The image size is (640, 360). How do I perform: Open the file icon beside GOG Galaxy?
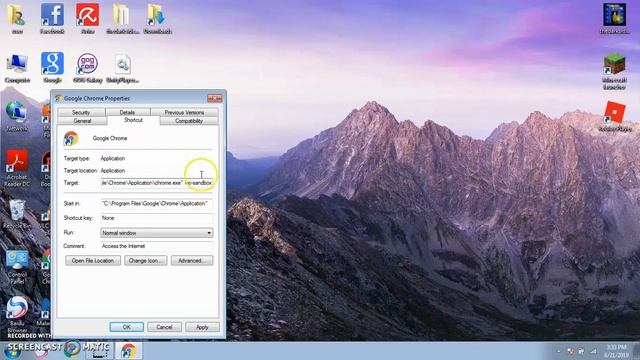(122, 67)
